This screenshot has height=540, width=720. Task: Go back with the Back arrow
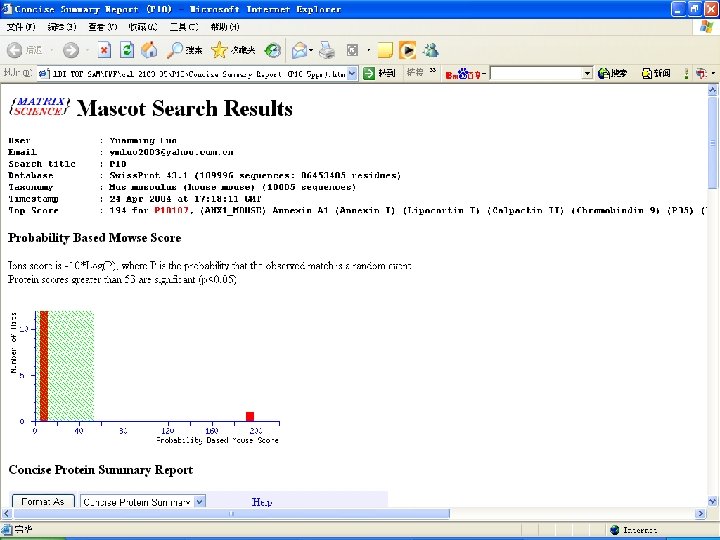point(15,50)
